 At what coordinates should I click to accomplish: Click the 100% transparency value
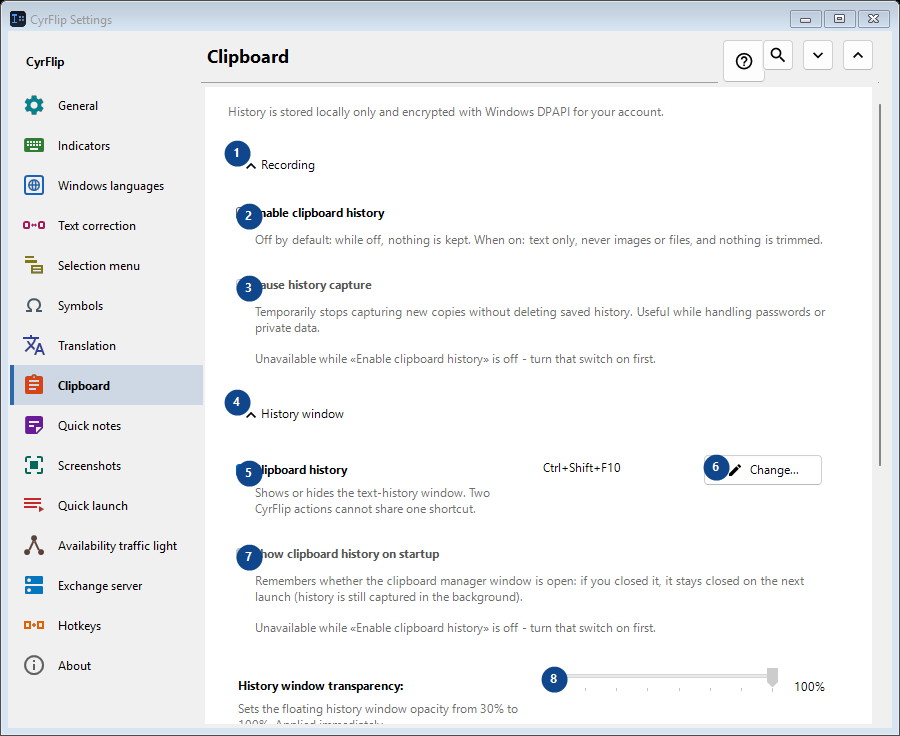[x=809, y=687]
